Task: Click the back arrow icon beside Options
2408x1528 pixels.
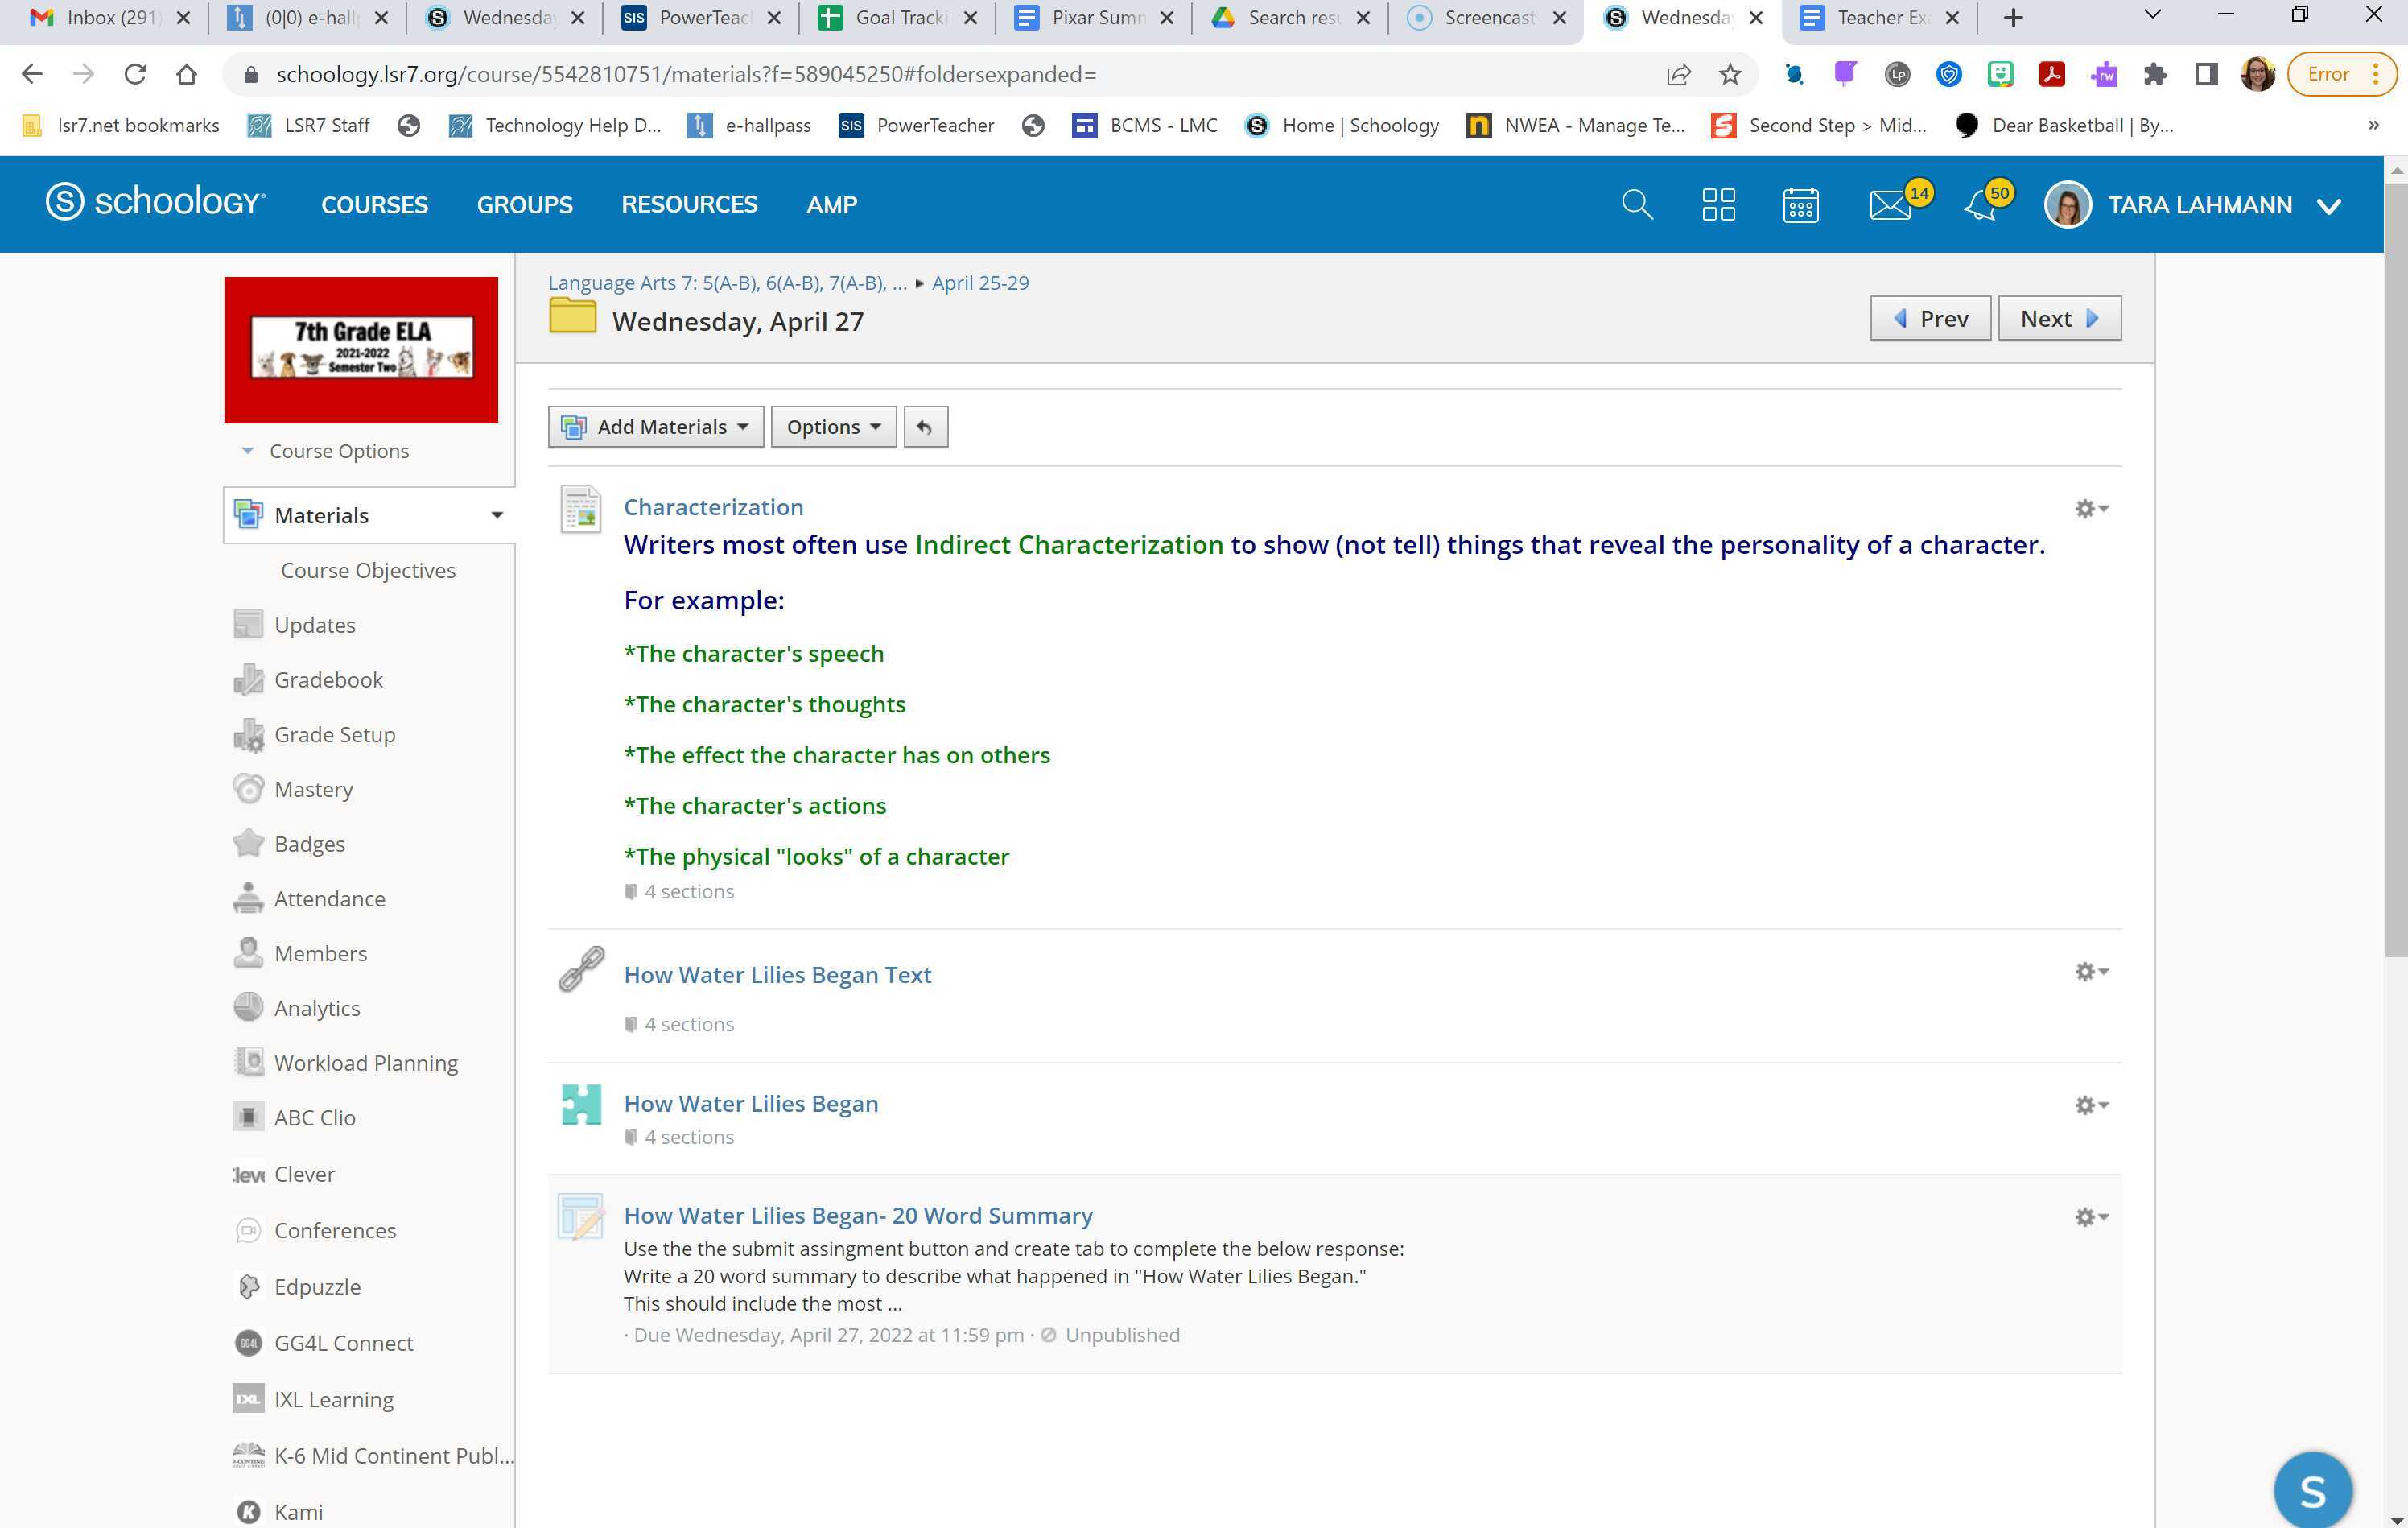Action: pos(925,427)
